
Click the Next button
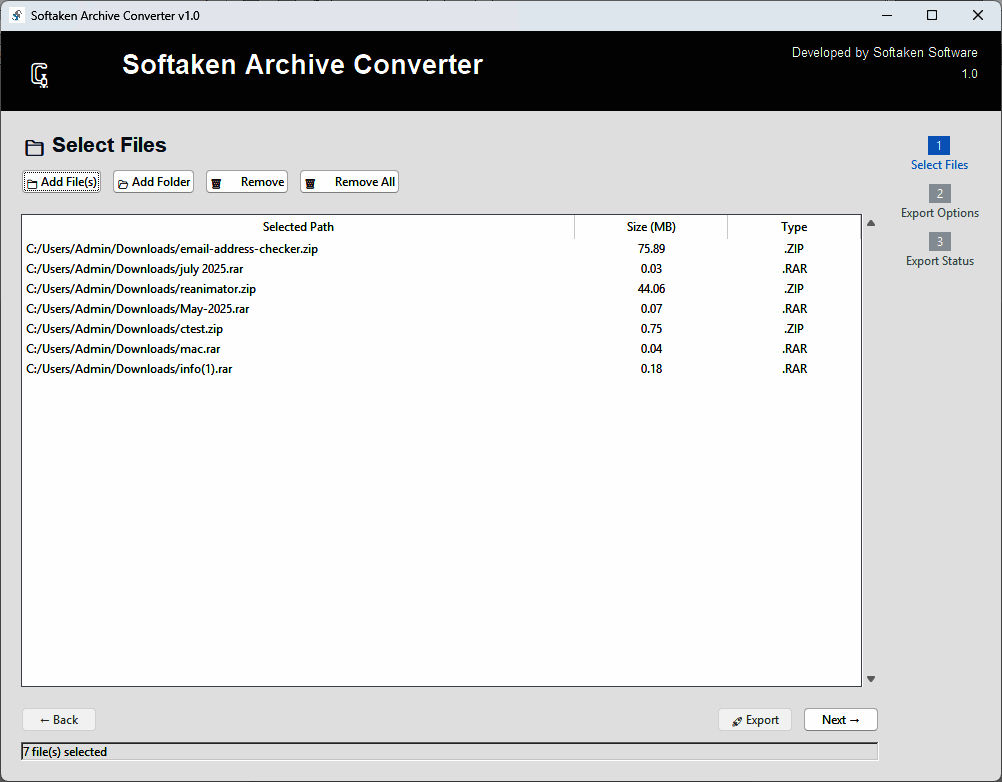click(x=840, y=719)
